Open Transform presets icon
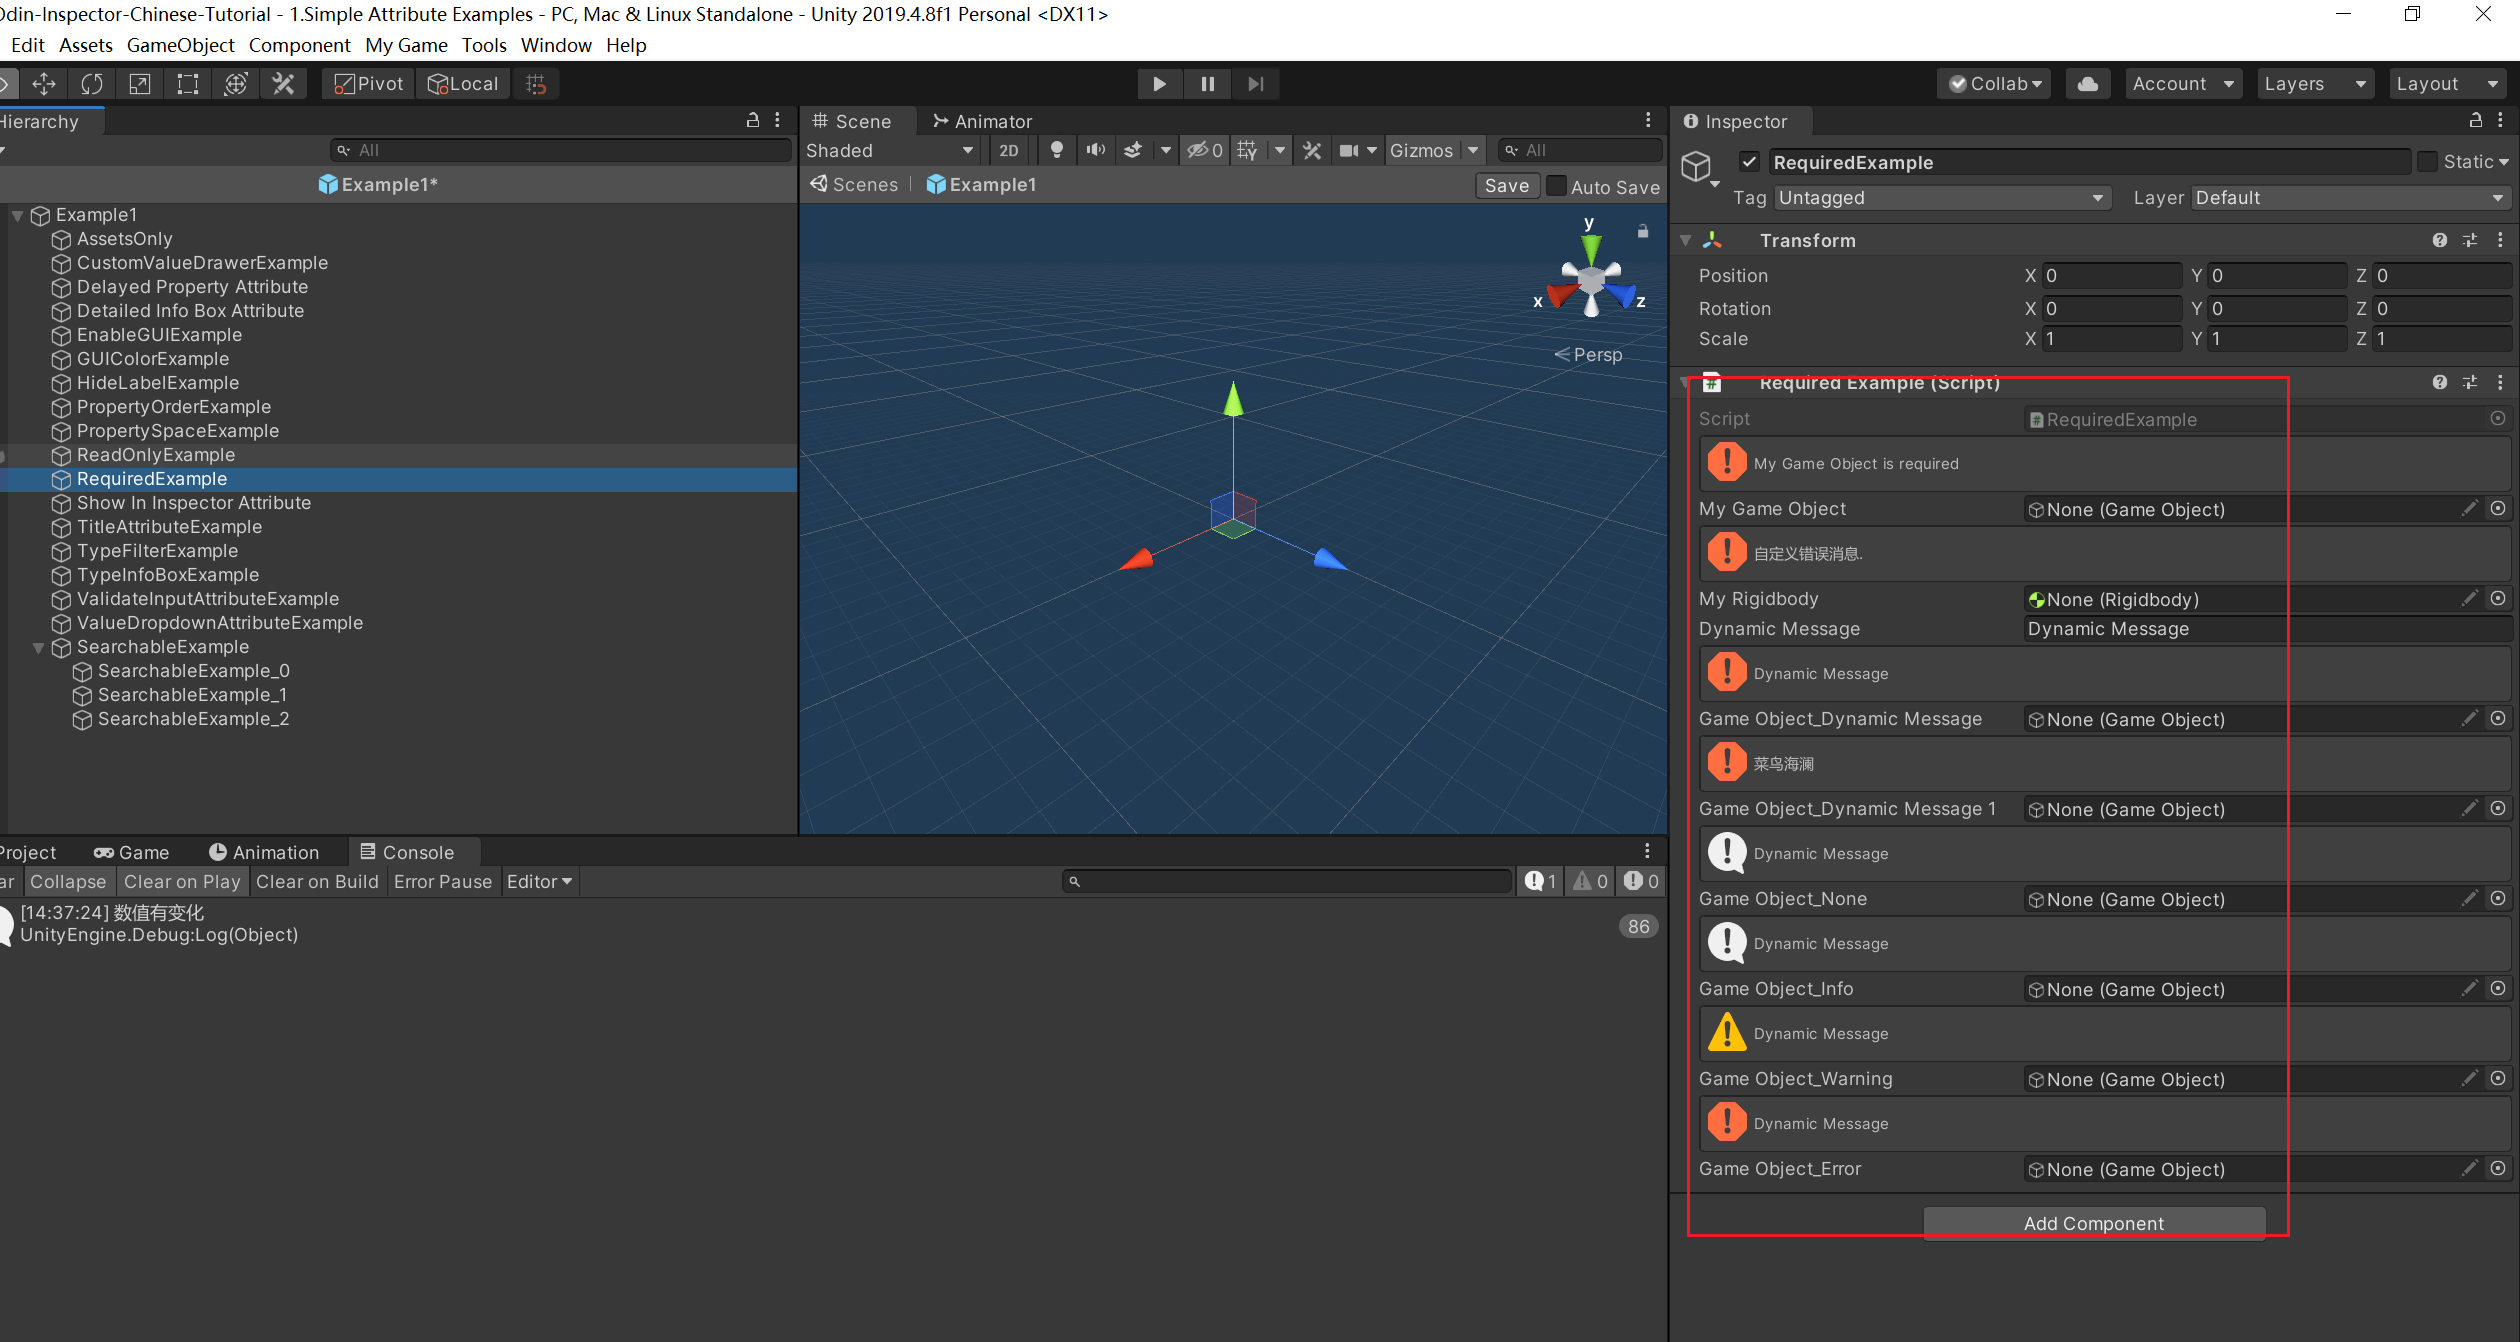Screen dimensions: 2520x1342 click(2470, 240)
